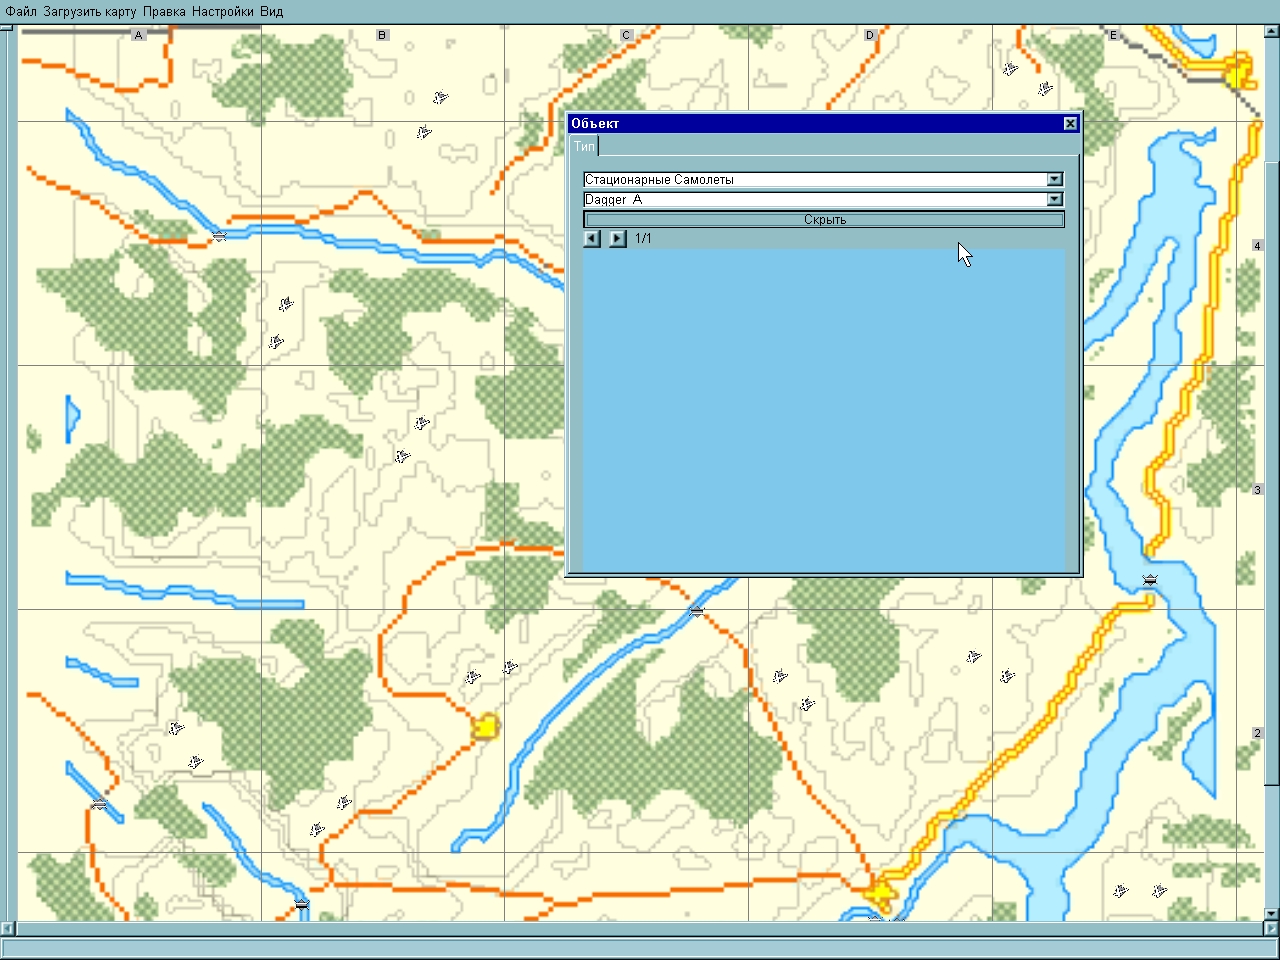Click grid column label A
The width and height of the screenshot is (1280, 960).
[139, 35]
